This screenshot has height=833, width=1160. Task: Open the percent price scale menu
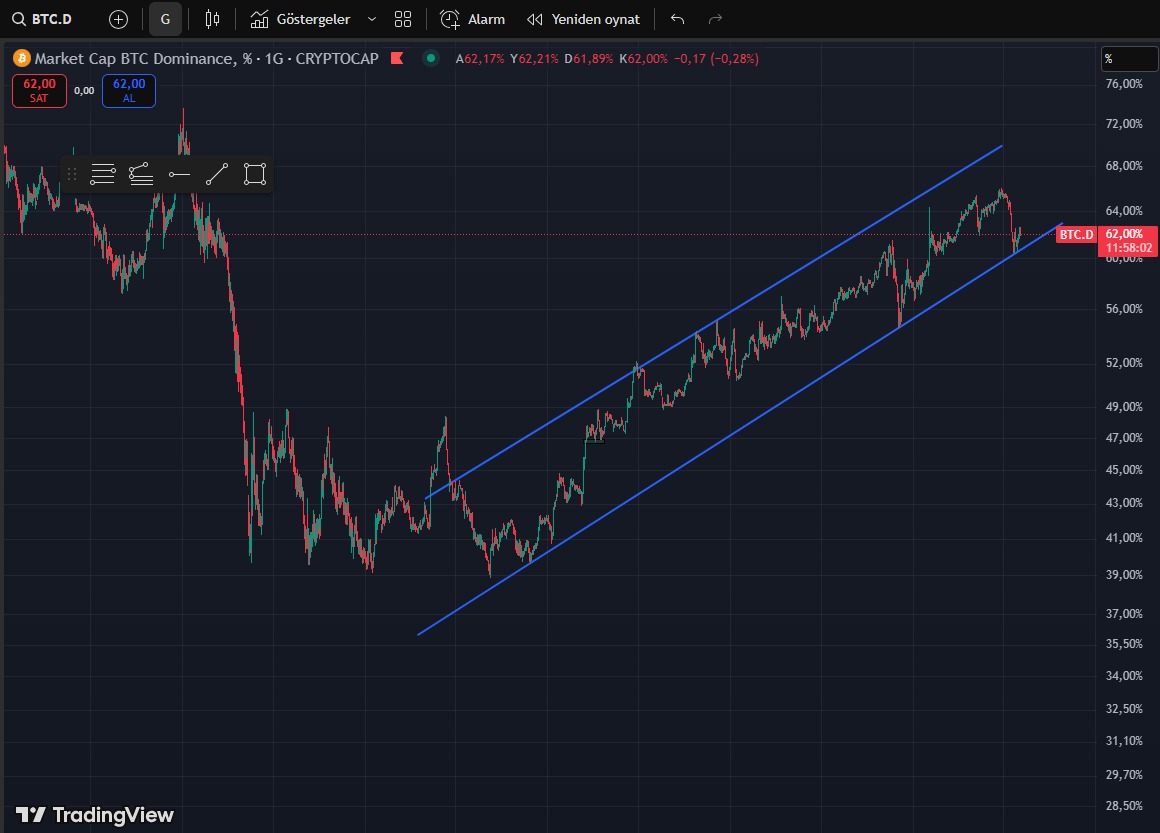(1129, 58)
